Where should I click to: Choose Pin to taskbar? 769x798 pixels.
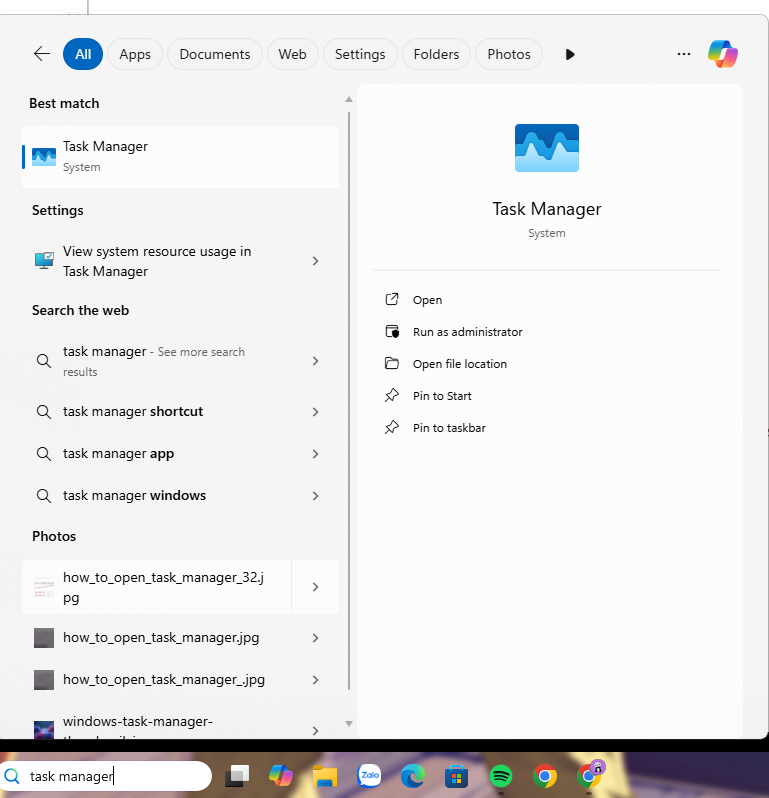tap(449, 428)
